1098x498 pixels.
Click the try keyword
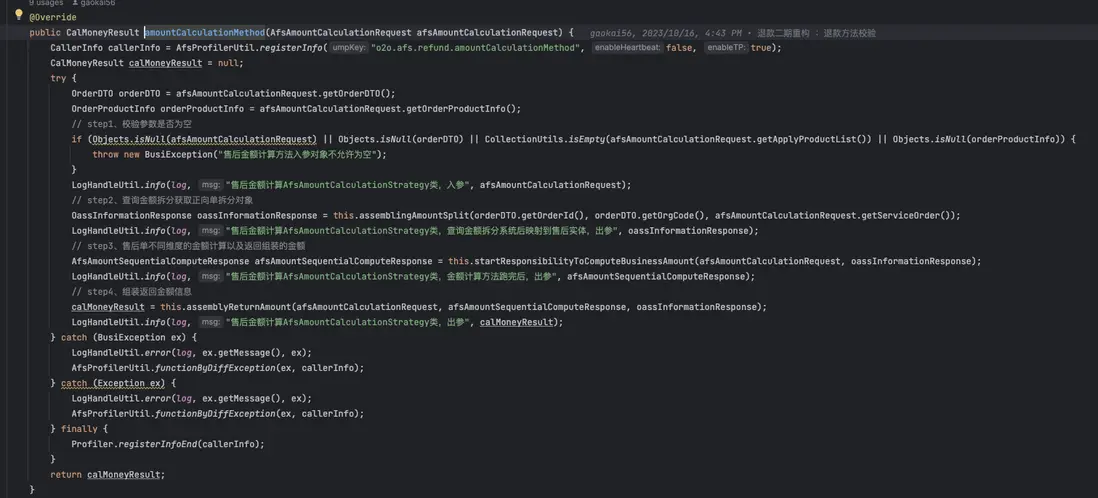click(x=58, y=78)
